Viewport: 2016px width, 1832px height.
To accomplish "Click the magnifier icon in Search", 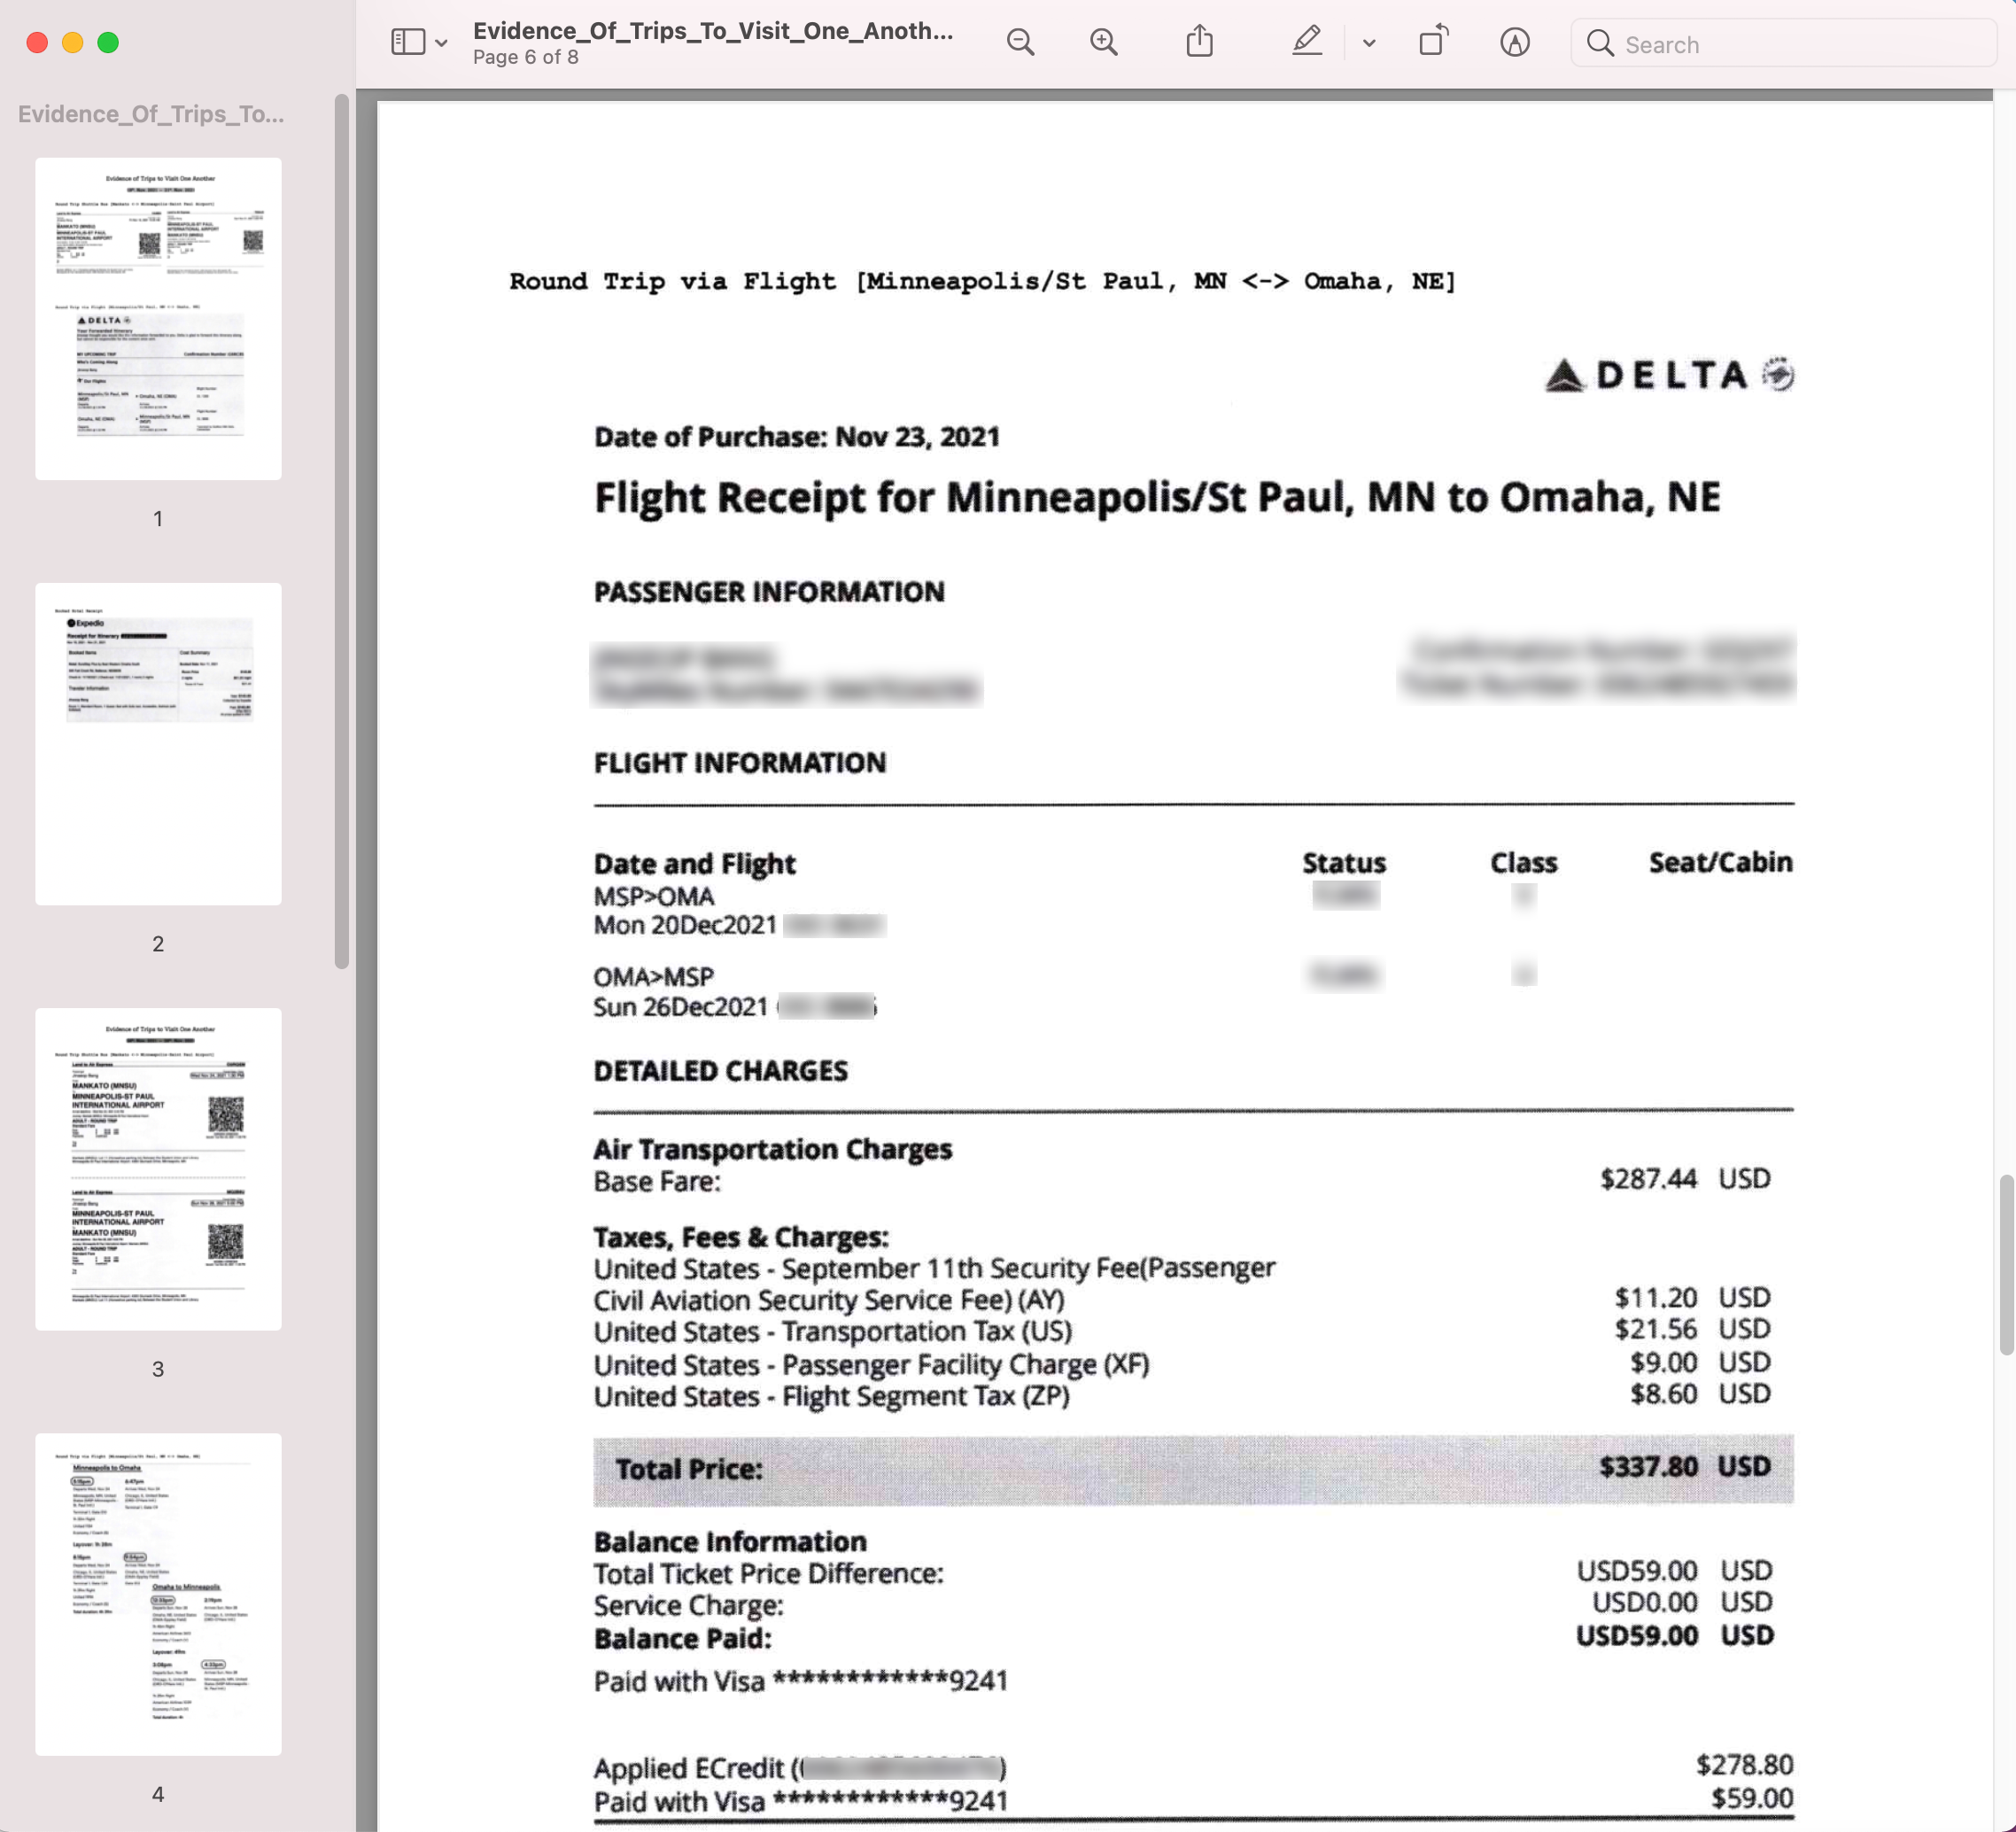I will [x=1600, y=43].
